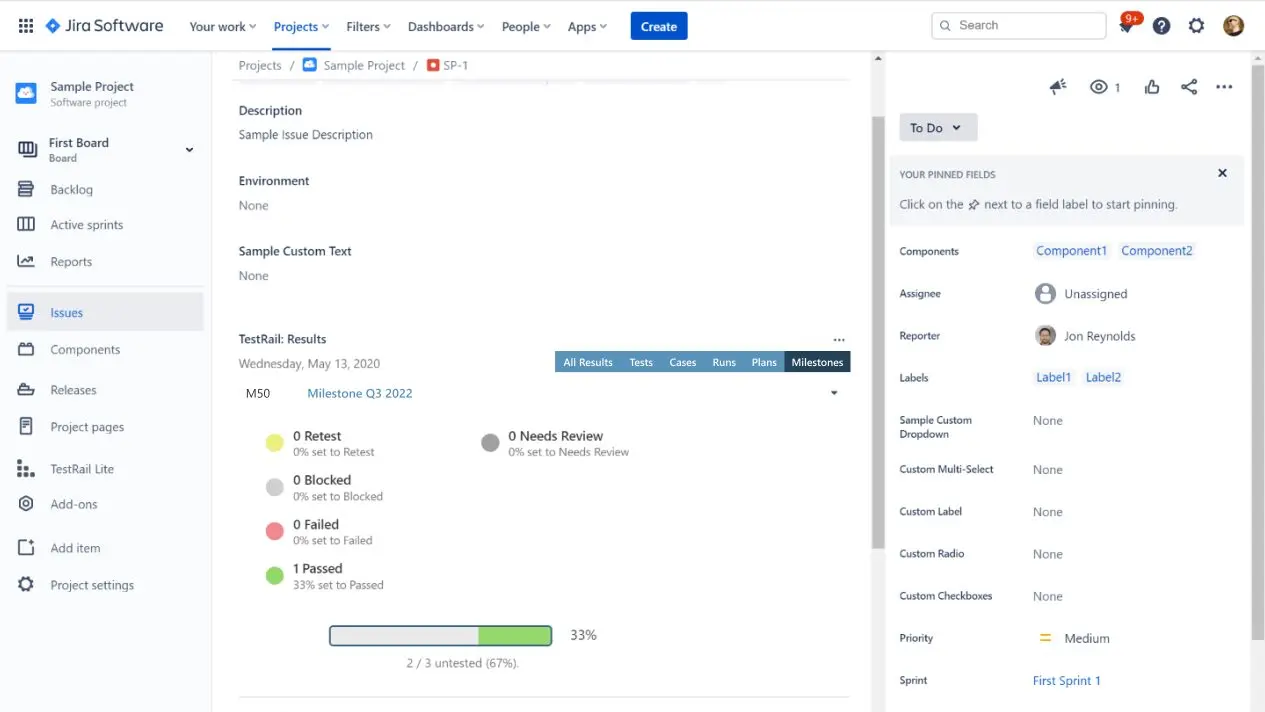Open the Milestone Q3 2022 link
Screen dimensions: 1265x712
click(360, 393)
